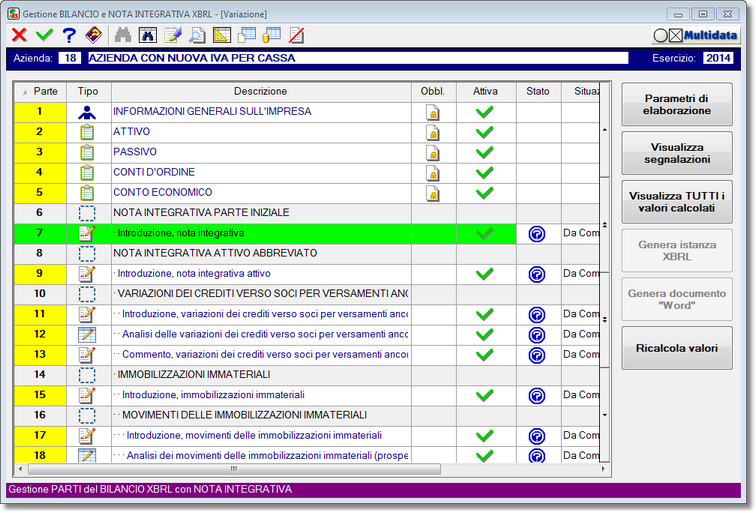Click the person icon on row 1
Image resolution: width=756 pixels, height=513 pixels.
click(x=87, y=112)
